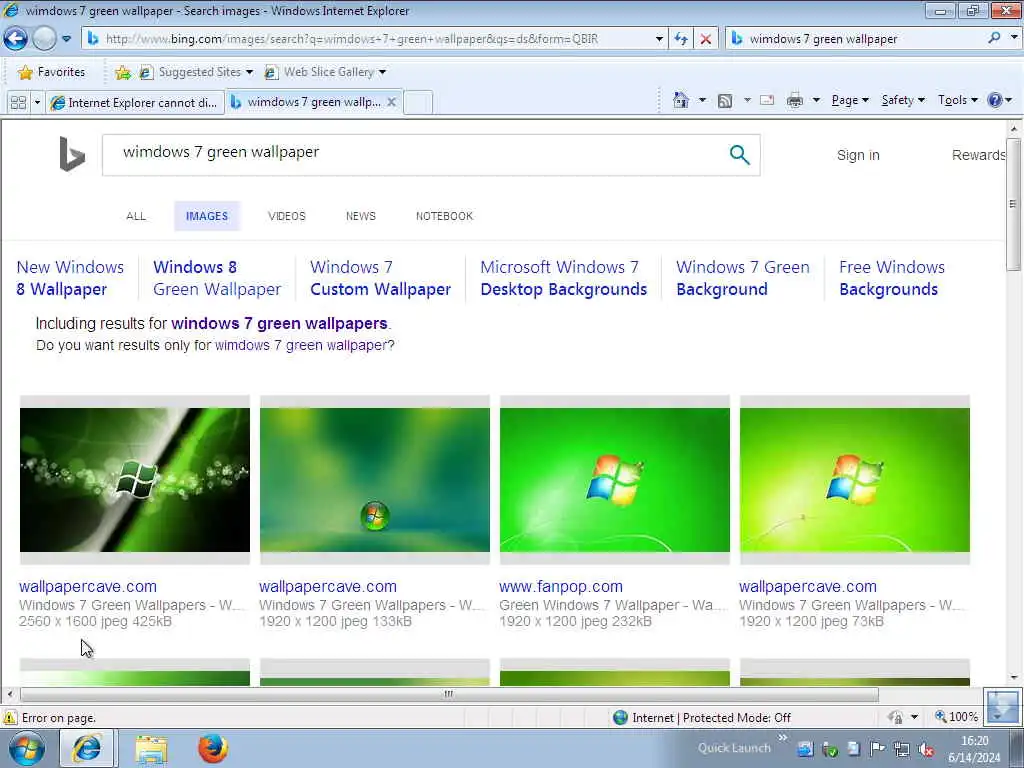Click the Bing logo

[x=72, y=154]
